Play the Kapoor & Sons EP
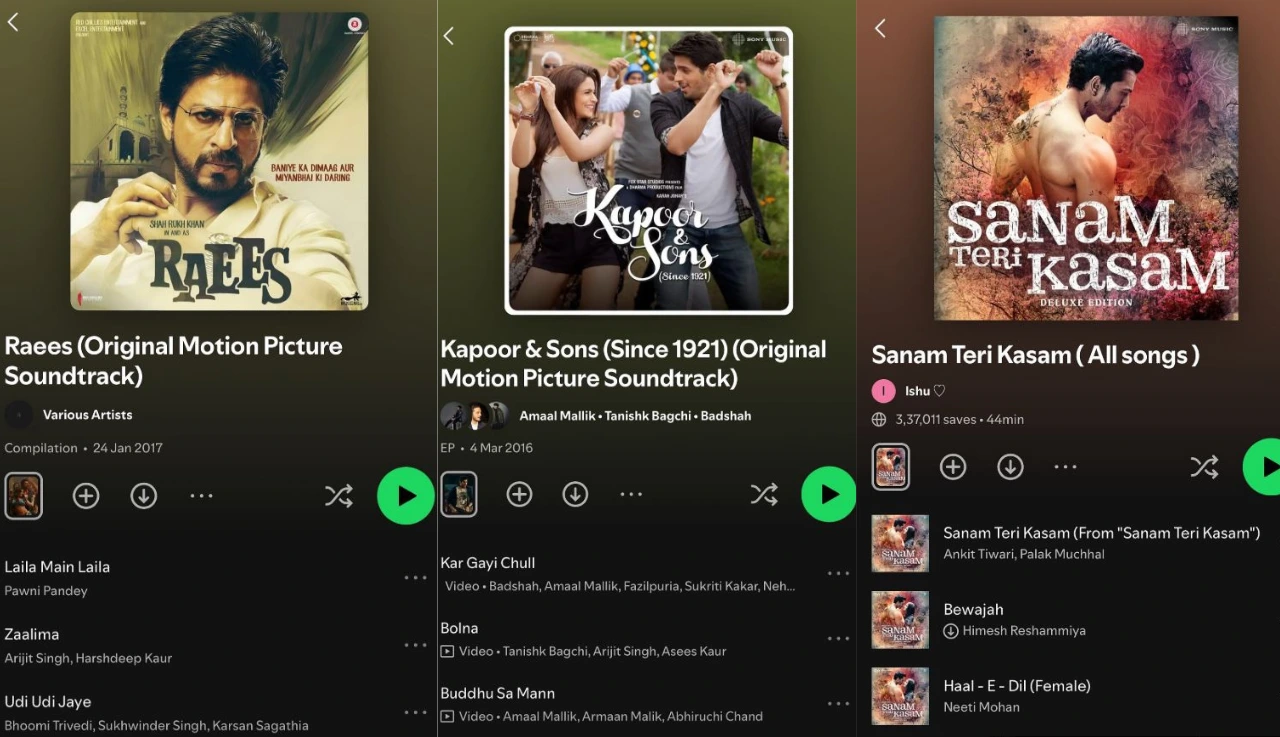The image size is (1280, 737). [829, 494]
